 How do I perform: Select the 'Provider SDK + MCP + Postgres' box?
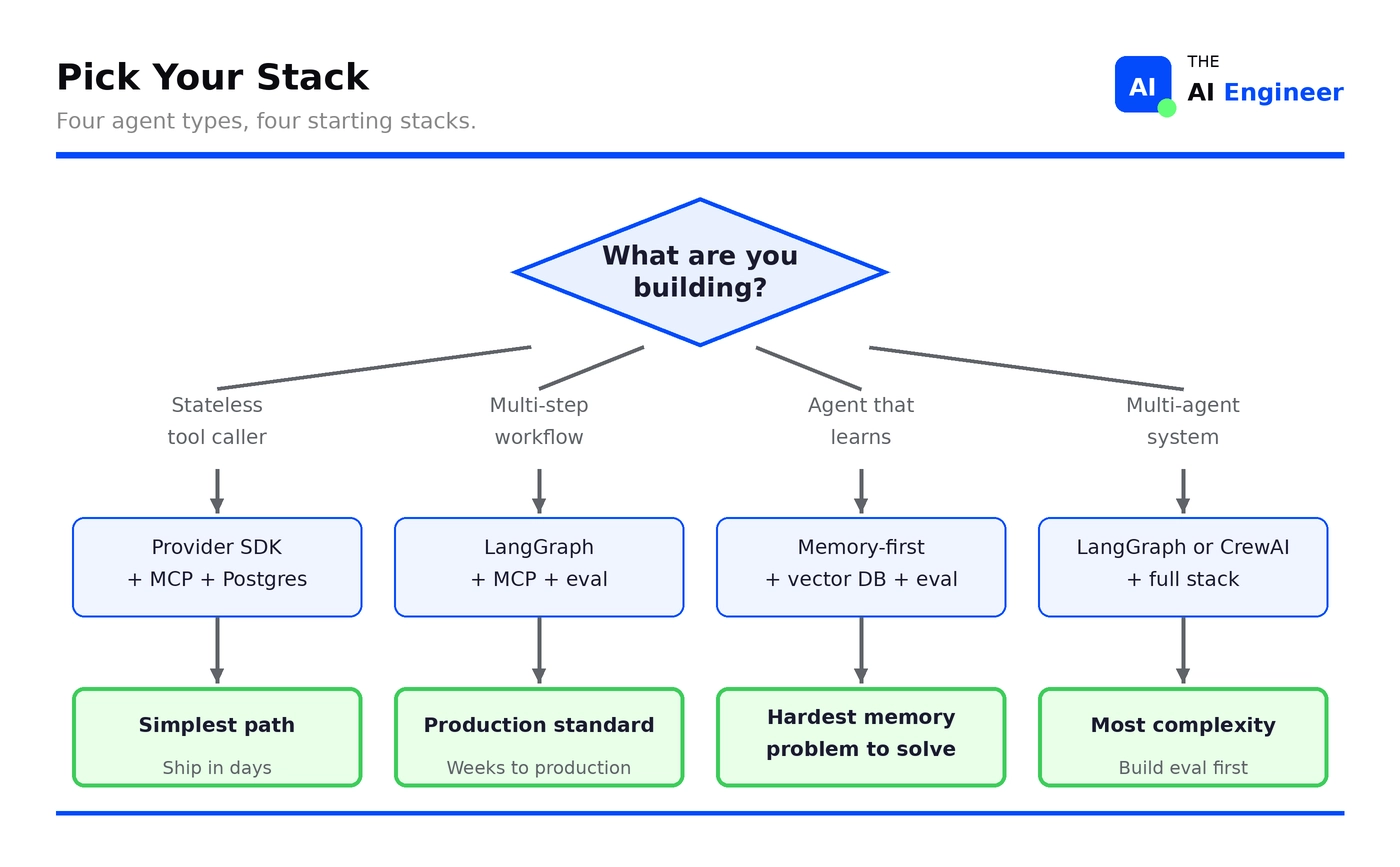tap(217, 567)
